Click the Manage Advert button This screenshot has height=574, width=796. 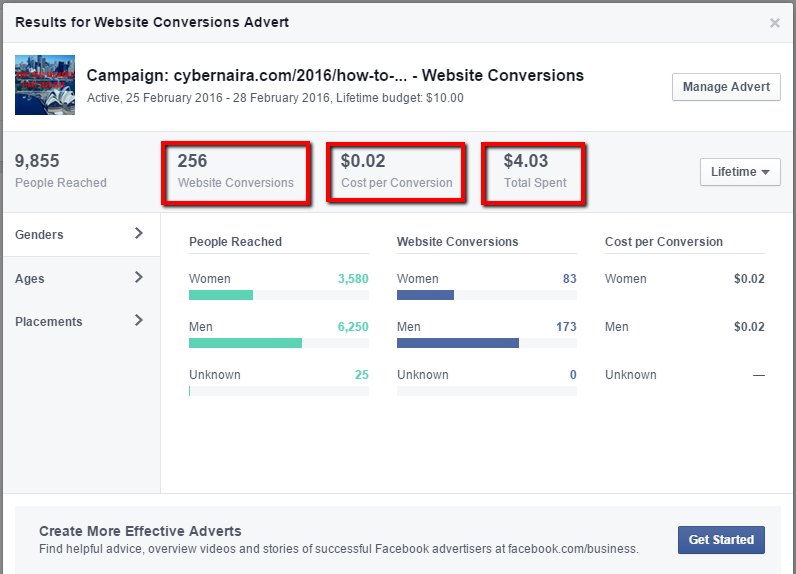(726, 87)
